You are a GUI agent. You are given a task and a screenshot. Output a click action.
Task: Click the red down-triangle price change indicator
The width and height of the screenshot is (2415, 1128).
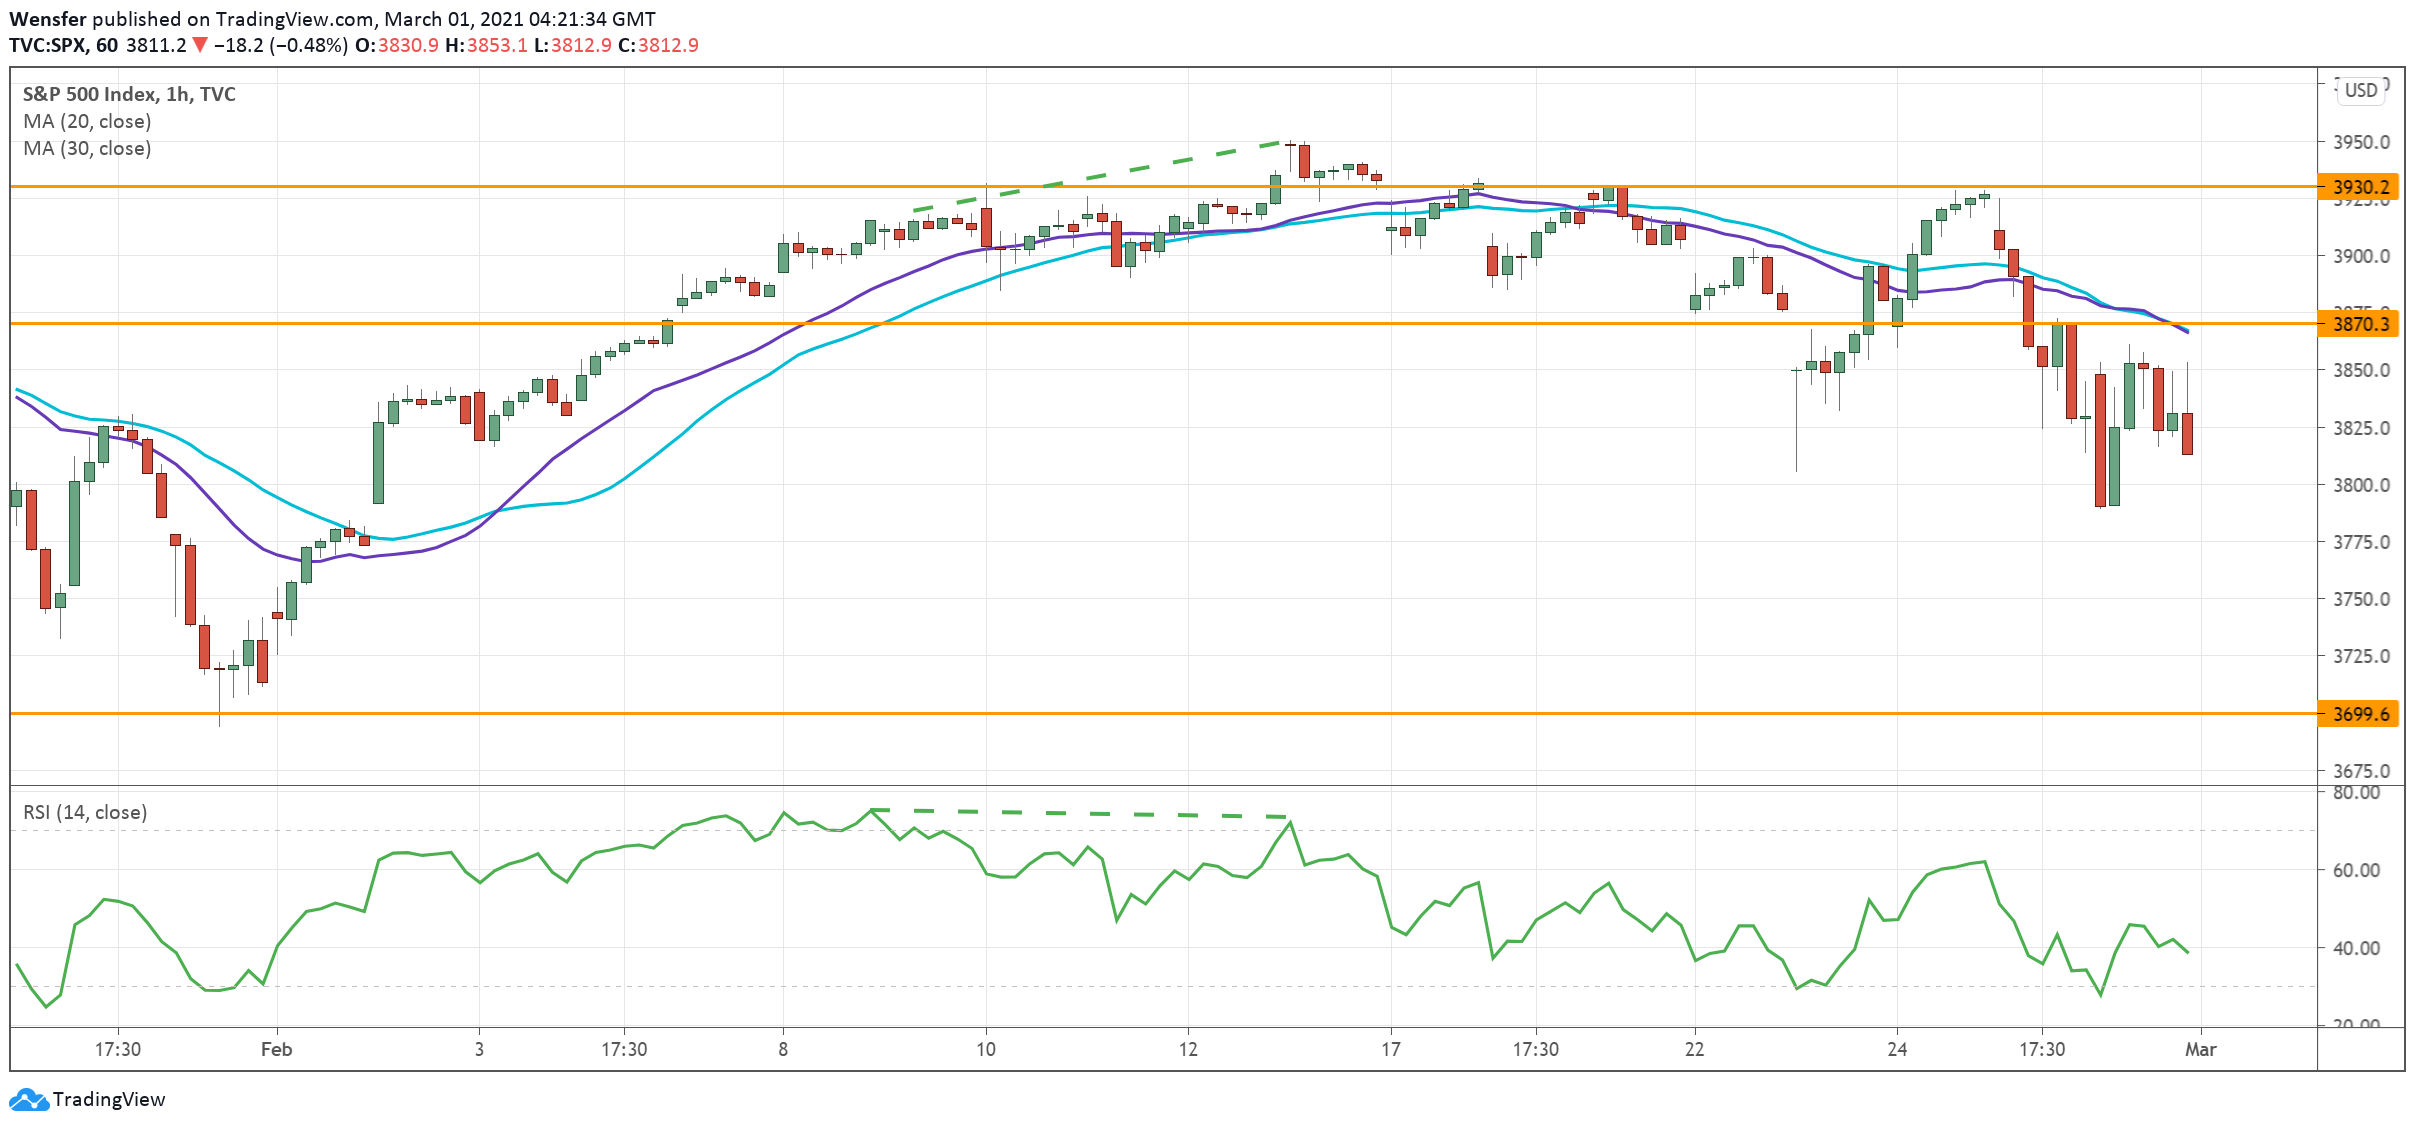point(200,45)
